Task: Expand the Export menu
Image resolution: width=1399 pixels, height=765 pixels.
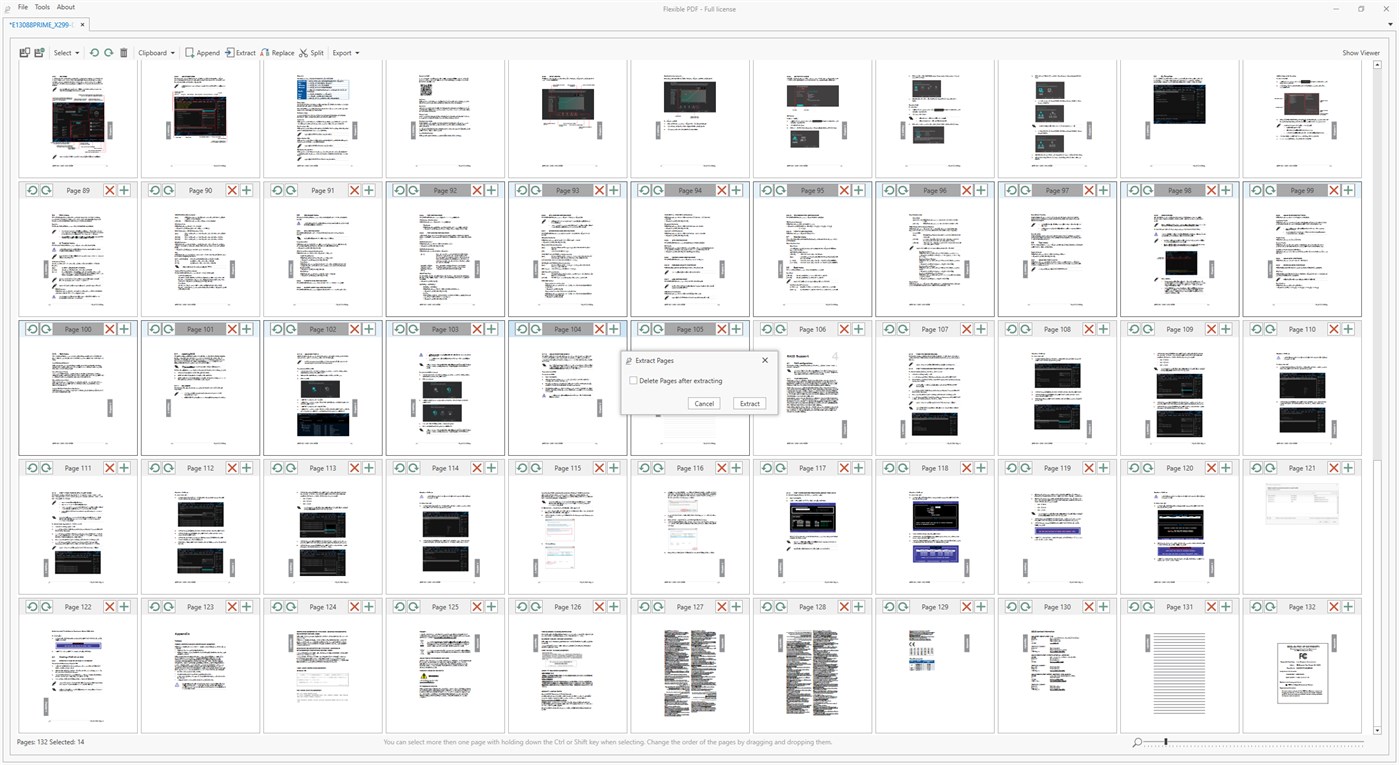Action: (x=344, y=53)
